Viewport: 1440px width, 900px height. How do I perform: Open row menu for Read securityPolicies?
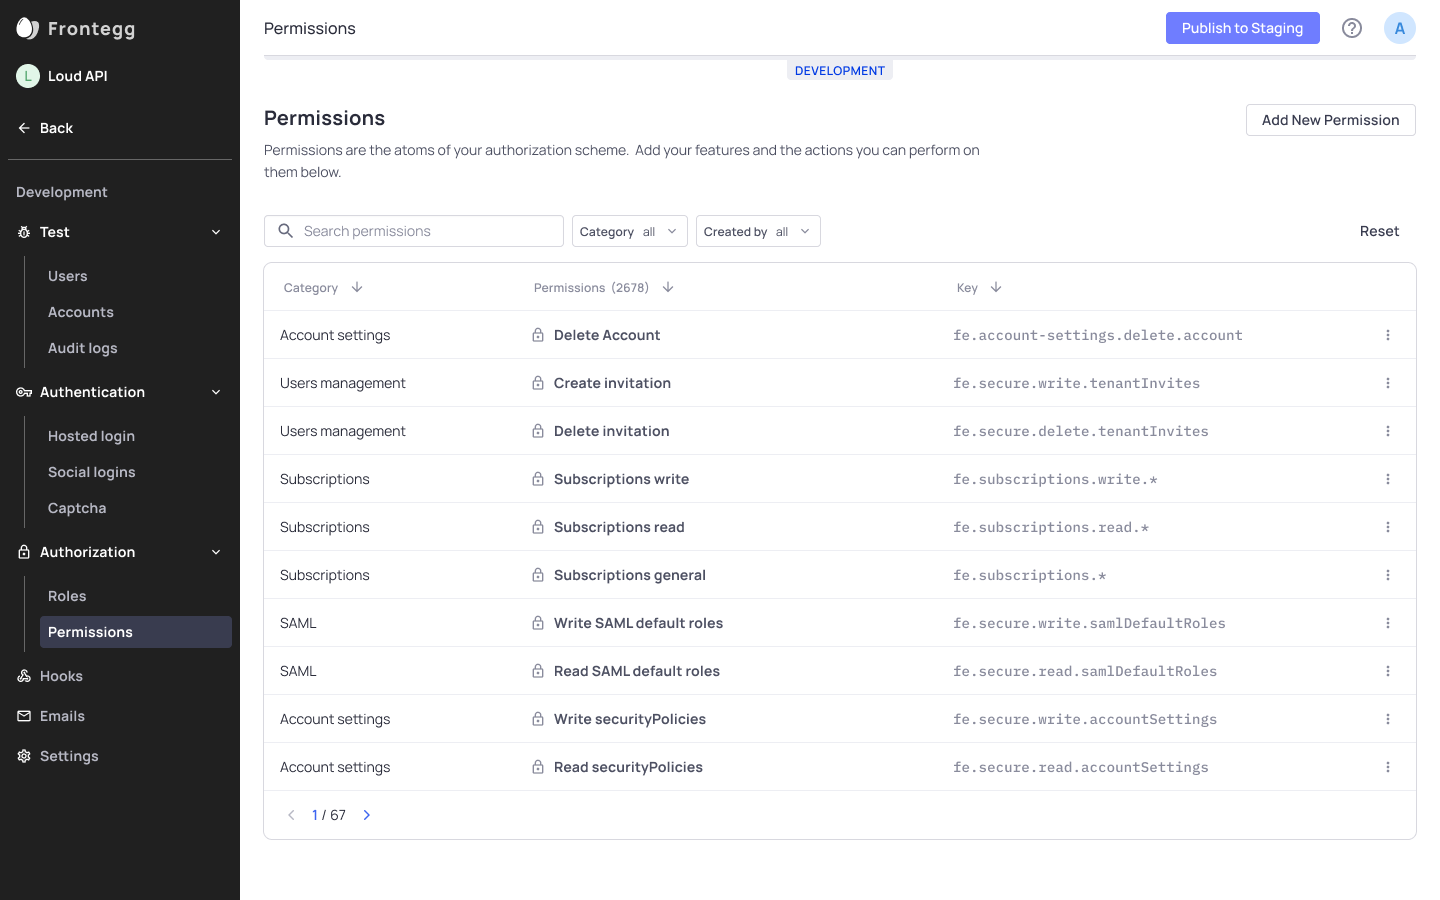(x=1388, y=767)
